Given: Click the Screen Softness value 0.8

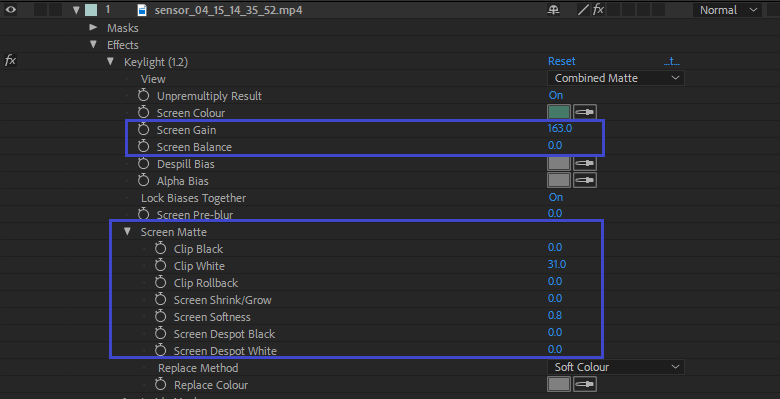Looking at the screenshot, I should pyautogui.click(x=555, y=315).
